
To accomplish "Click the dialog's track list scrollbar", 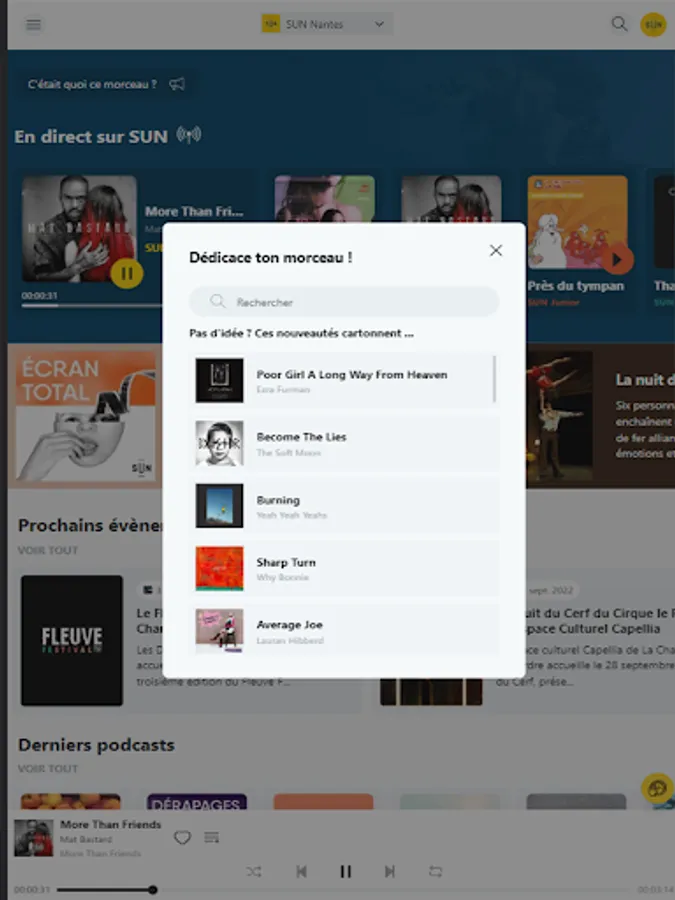I will point(494,379).
